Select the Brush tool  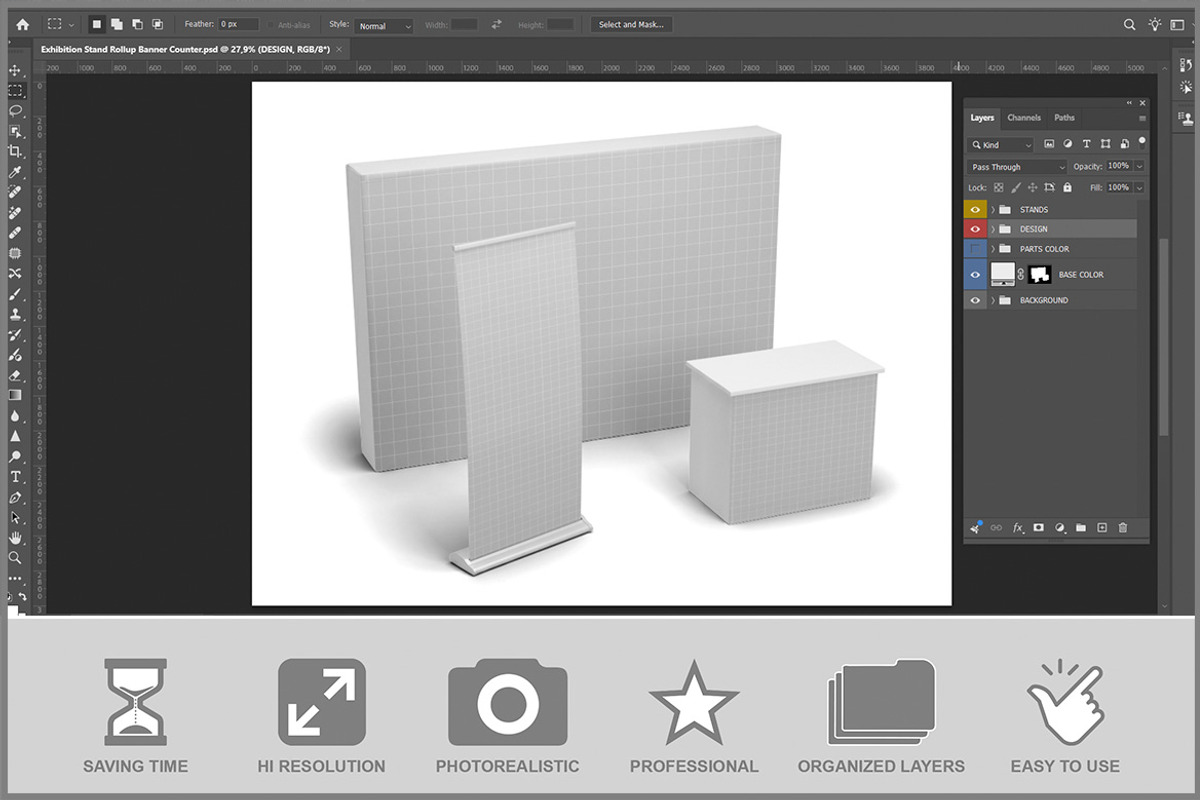(15, 294)
